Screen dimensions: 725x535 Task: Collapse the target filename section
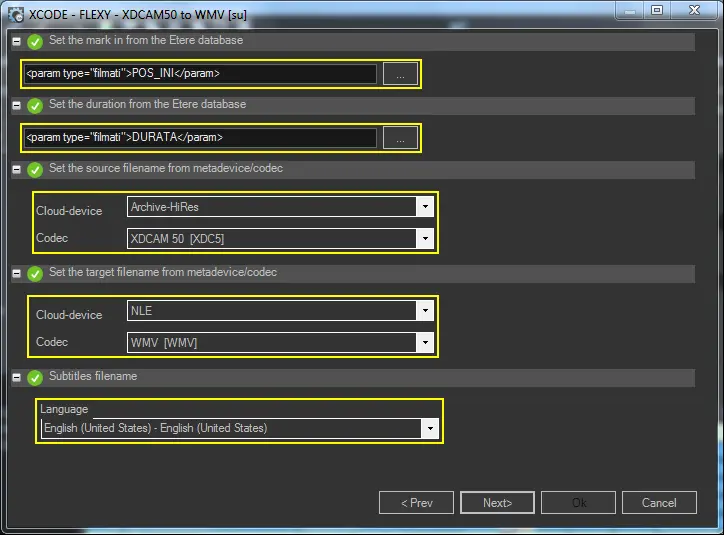tap(16, 274)
